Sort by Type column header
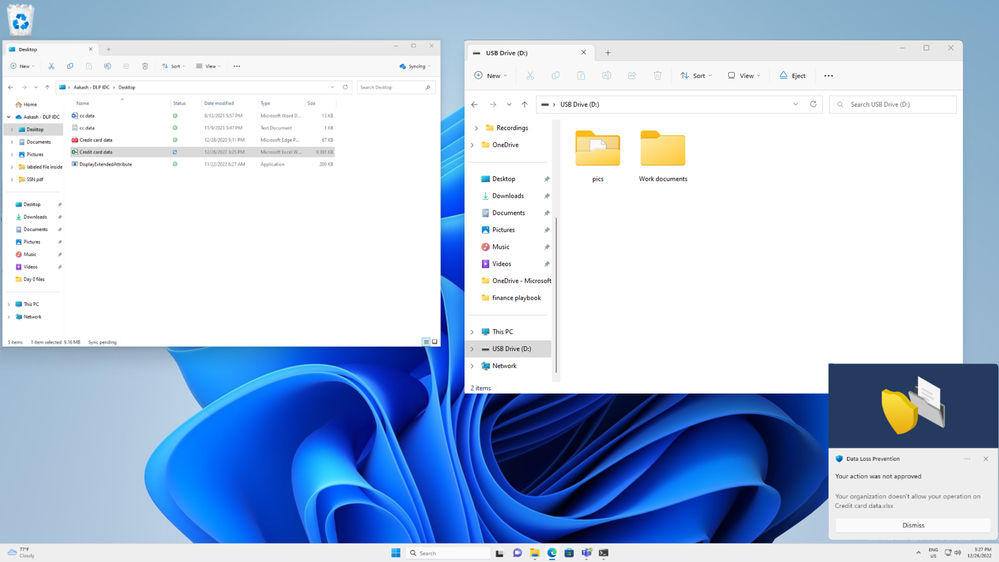This screenshot has width=999, height=562. [x=266, y=103]
